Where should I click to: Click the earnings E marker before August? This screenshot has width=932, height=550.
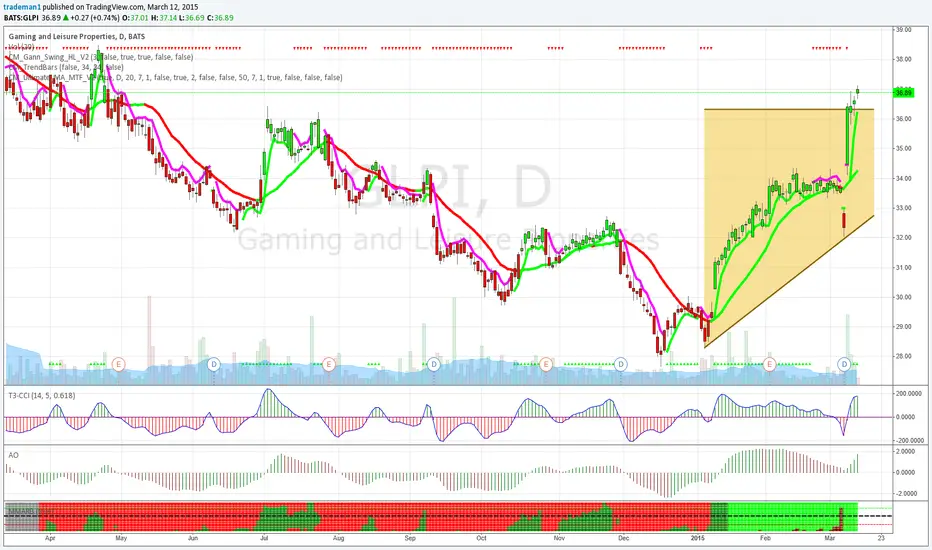(x=329, y=364)
